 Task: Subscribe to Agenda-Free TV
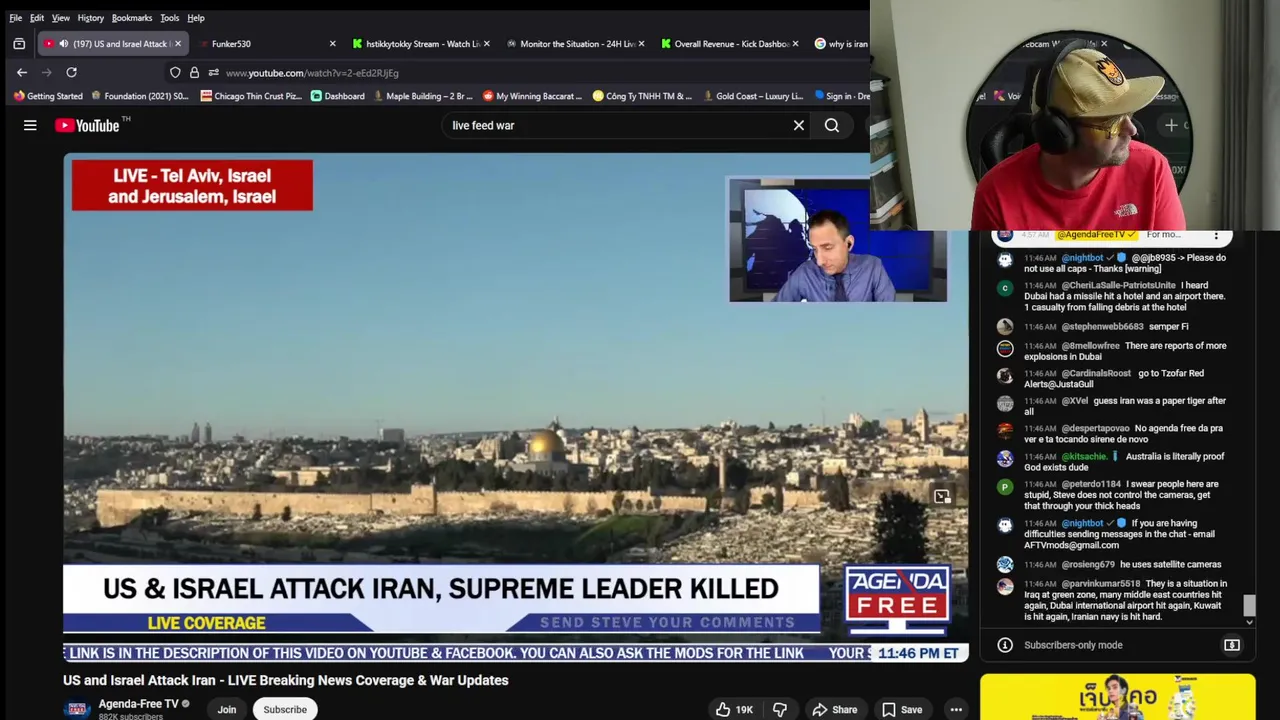tap(285, 710)
